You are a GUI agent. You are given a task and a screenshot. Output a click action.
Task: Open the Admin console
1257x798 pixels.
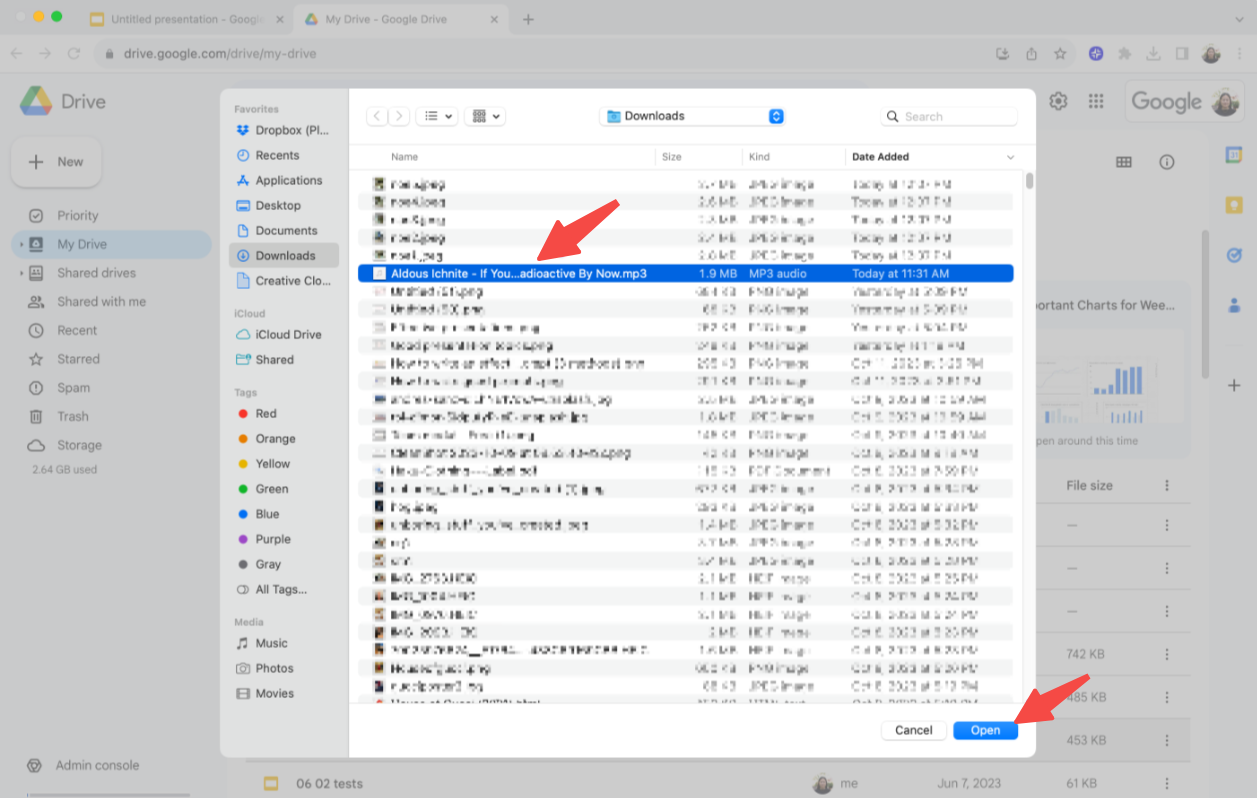(x=97, y=765)
